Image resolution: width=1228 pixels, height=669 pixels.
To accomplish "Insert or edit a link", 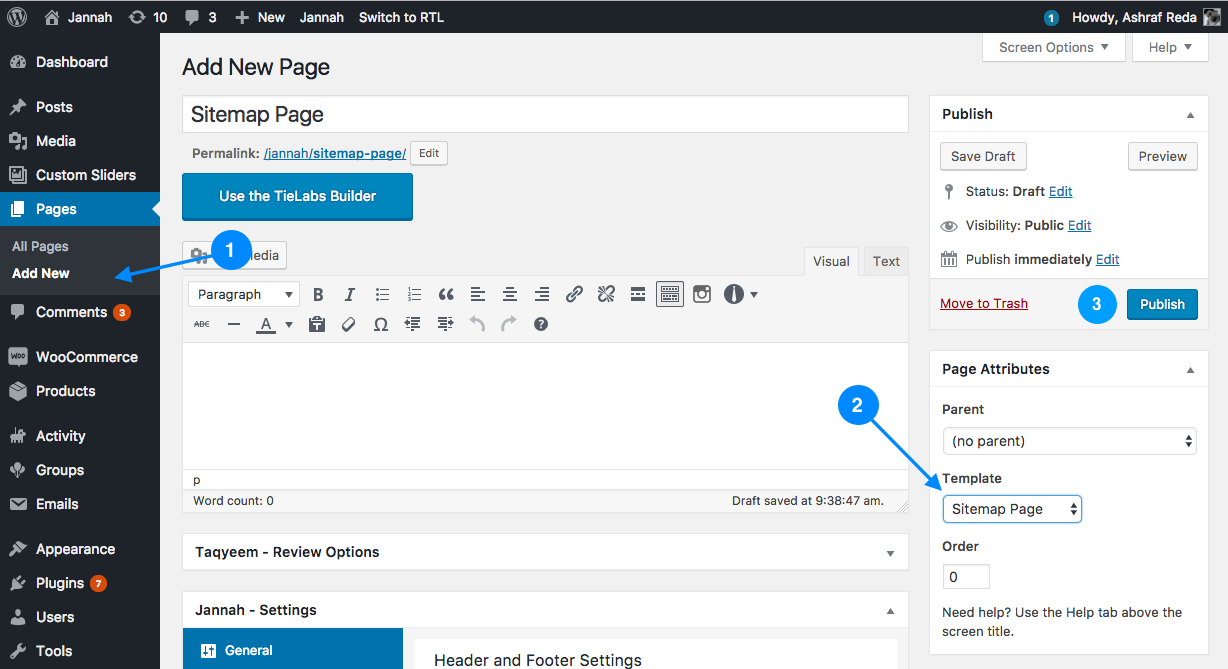I will (574, 294).
